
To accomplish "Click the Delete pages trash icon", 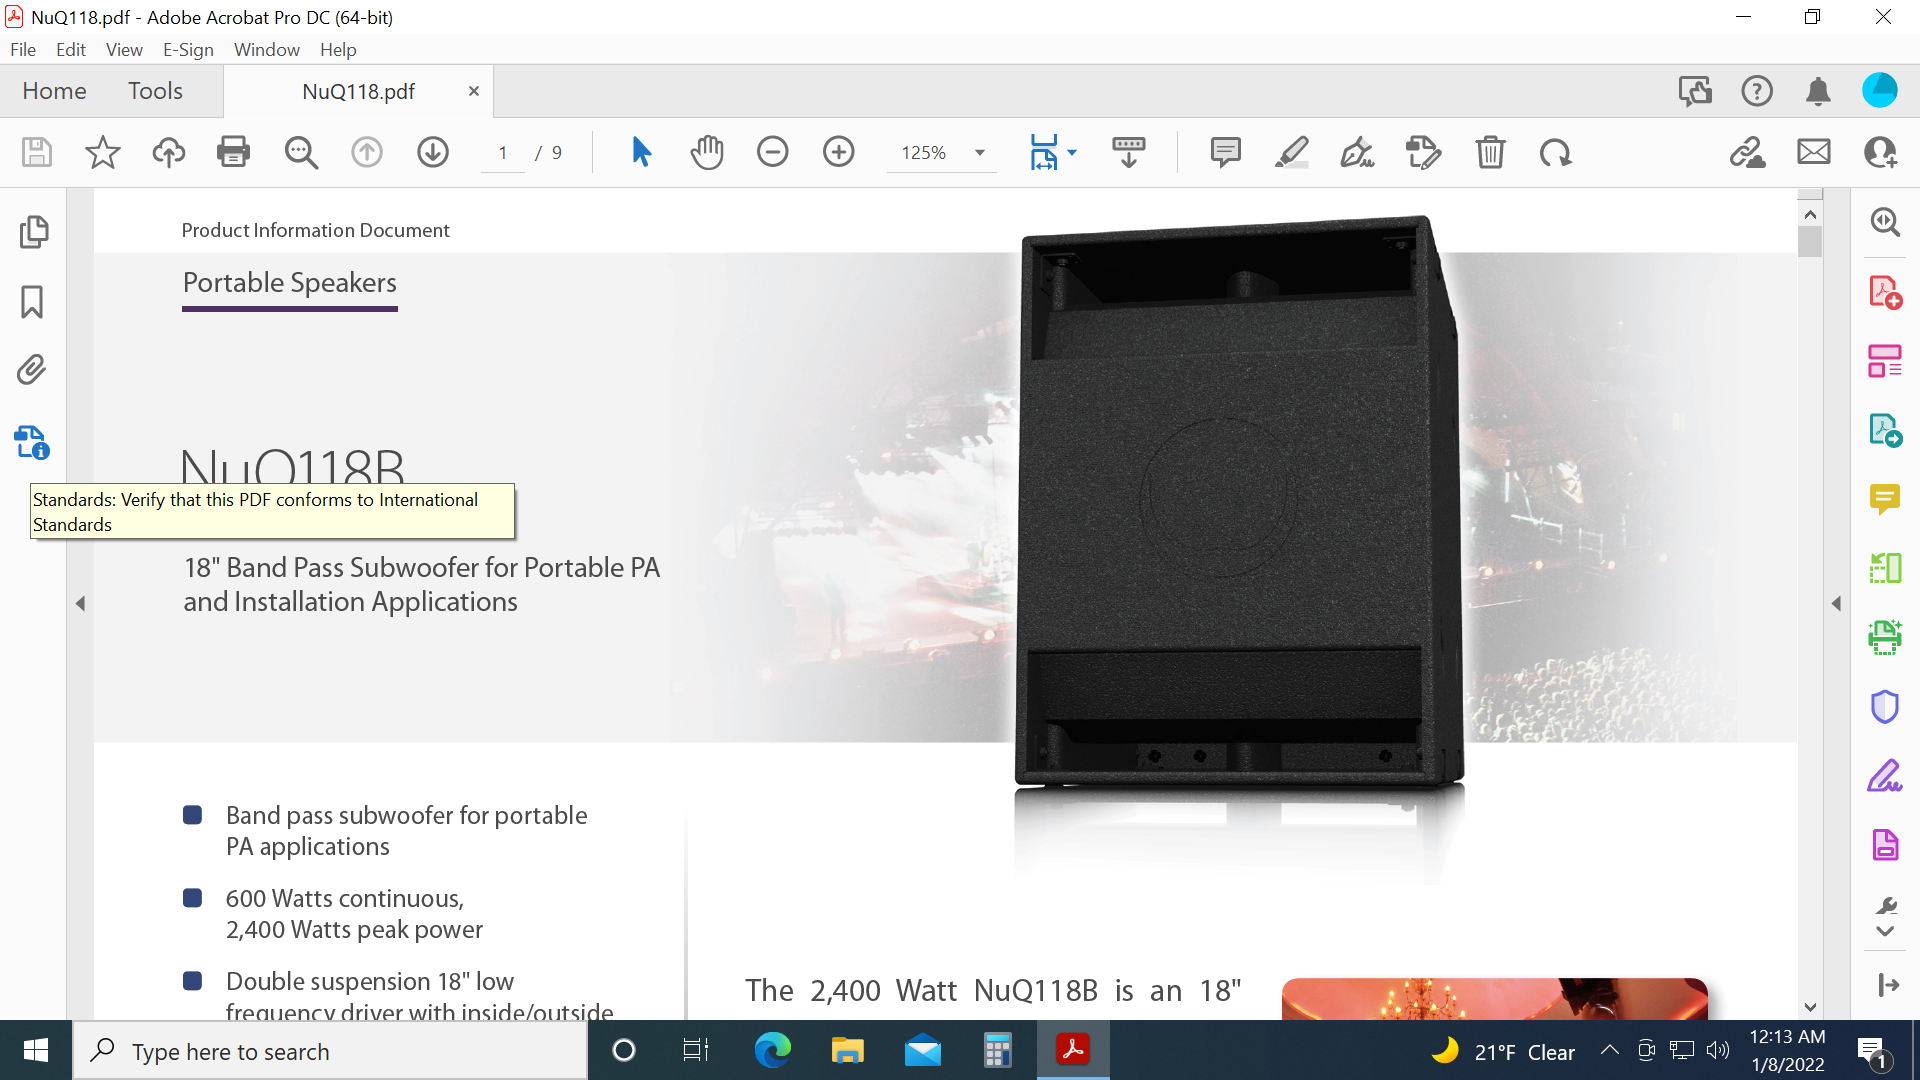I will (1490, 152).
